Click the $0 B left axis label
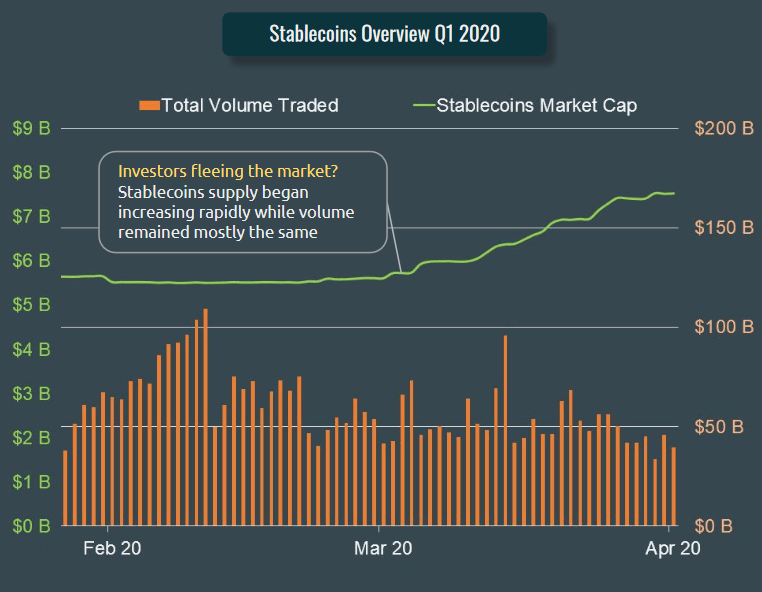This screenshot has height=592, width=762. (32, 526)
